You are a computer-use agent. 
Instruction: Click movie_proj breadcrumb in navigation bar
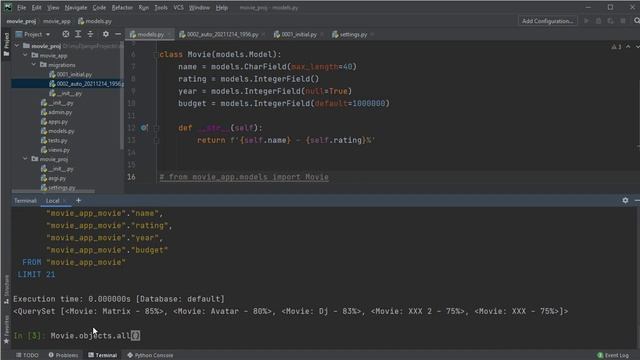[x=21, y=21]
